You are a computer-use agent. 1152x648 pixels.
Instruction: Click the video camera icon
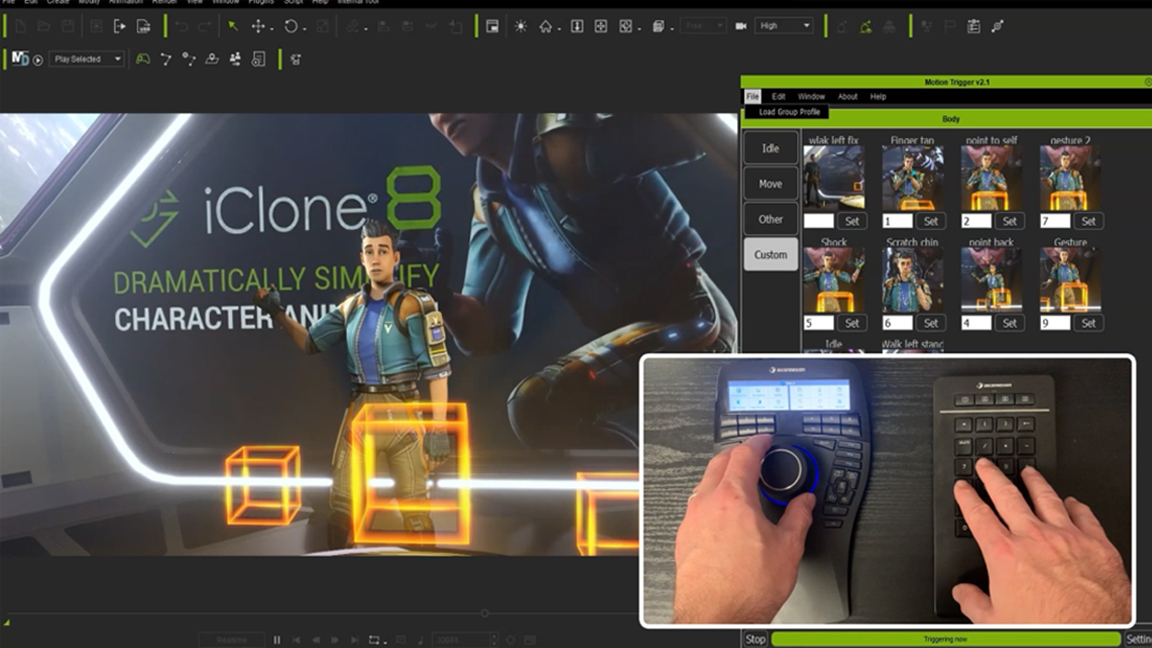point(741,26)
